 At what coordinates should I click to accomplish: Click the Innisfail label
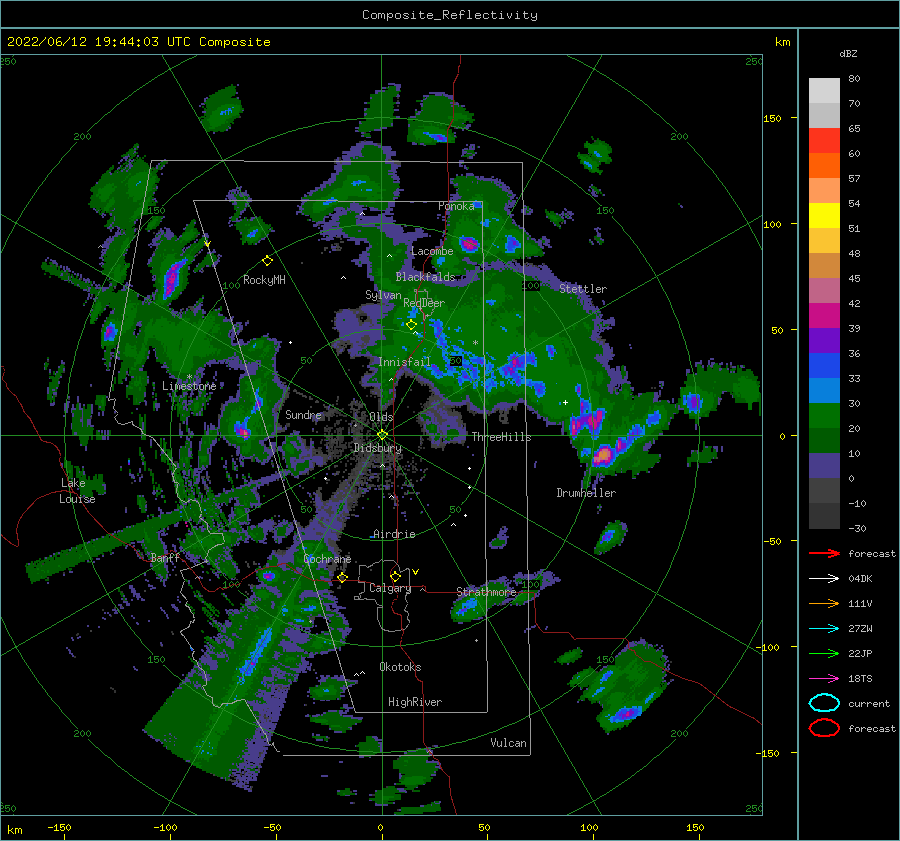click(x=404, y=362)
